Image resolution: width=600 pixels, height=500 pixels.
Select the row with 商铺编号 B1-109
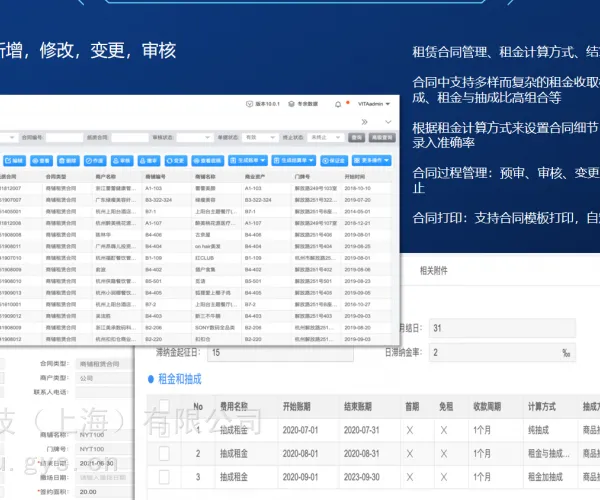(x=196, y=258)
